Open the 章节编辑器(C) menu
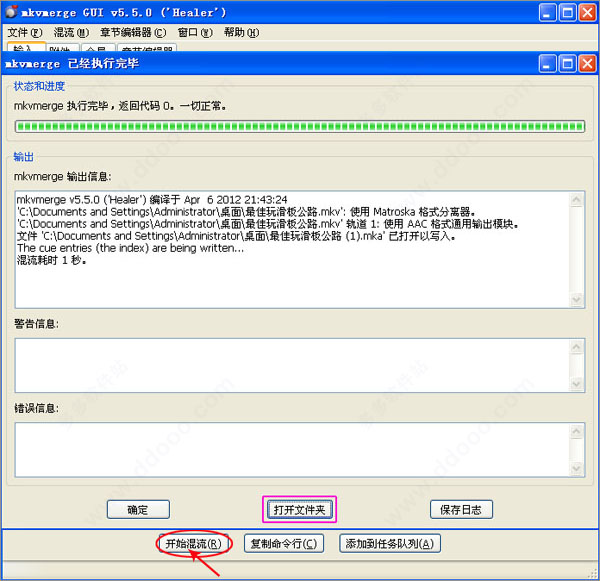This screenshot has width=600, height=581. point(133,33)
